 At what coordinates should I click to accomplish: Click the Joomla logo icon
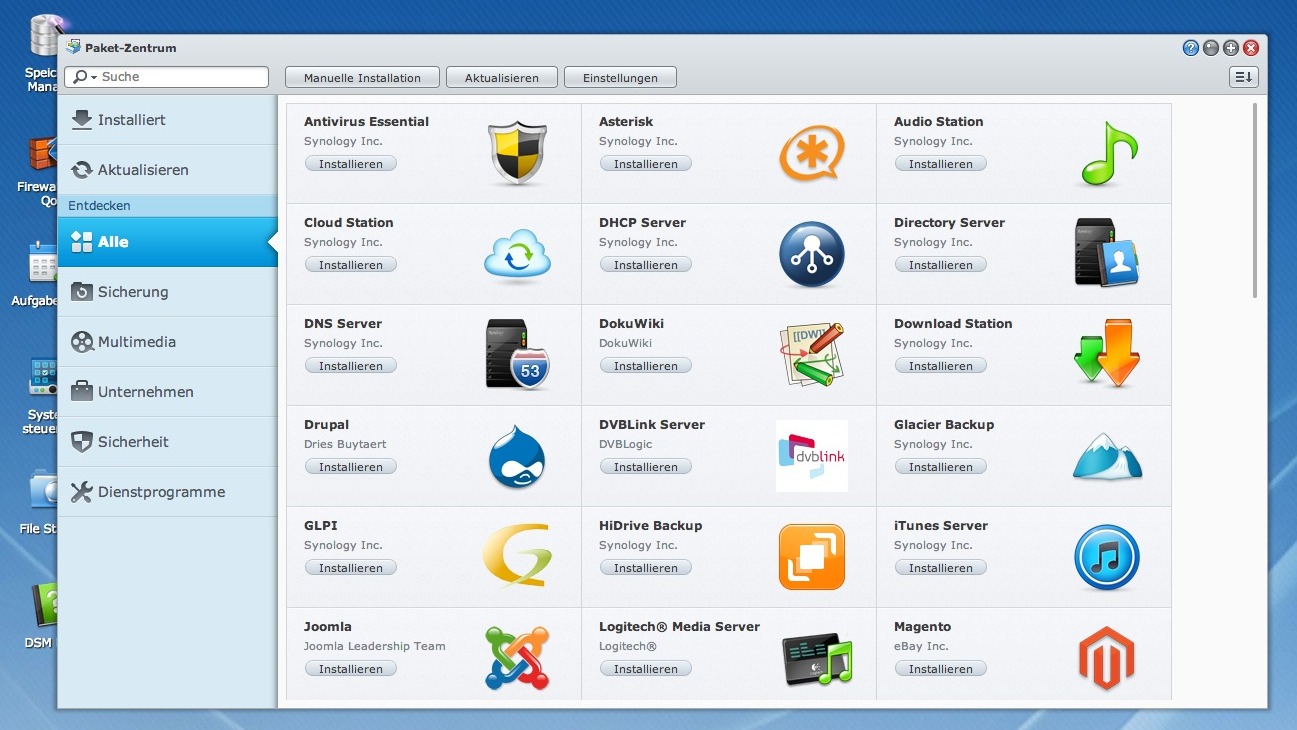pyautogui.click(x=517, y=658)
